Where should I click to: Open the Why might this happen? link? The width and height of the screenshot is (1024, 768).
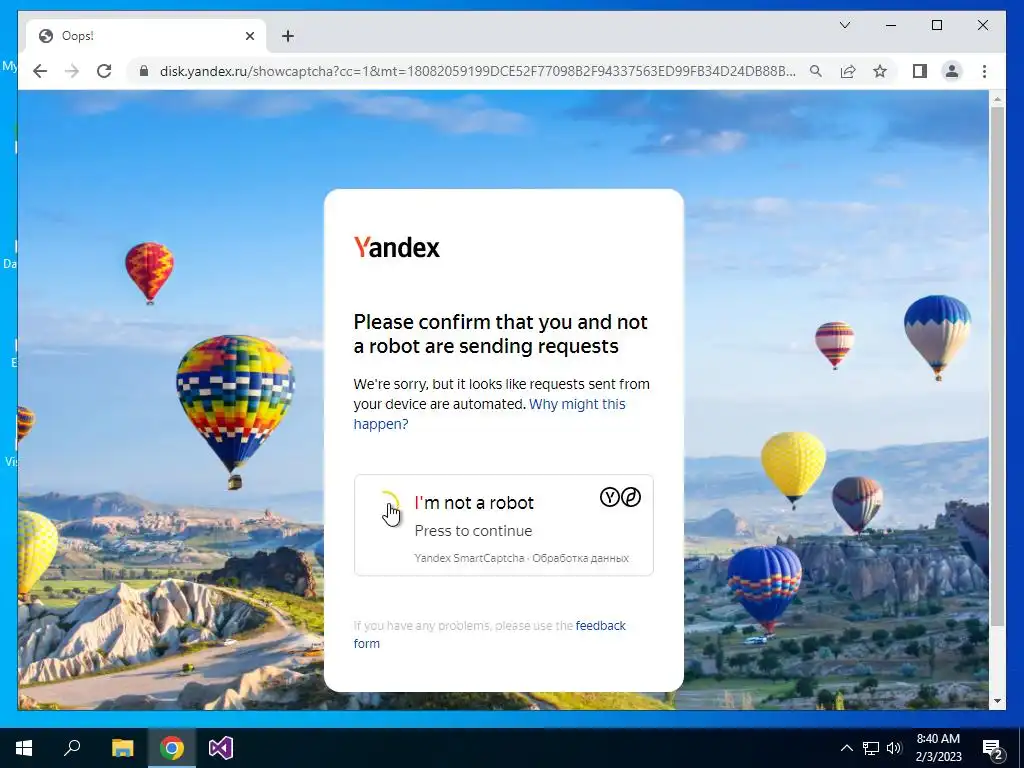point(489,414)
